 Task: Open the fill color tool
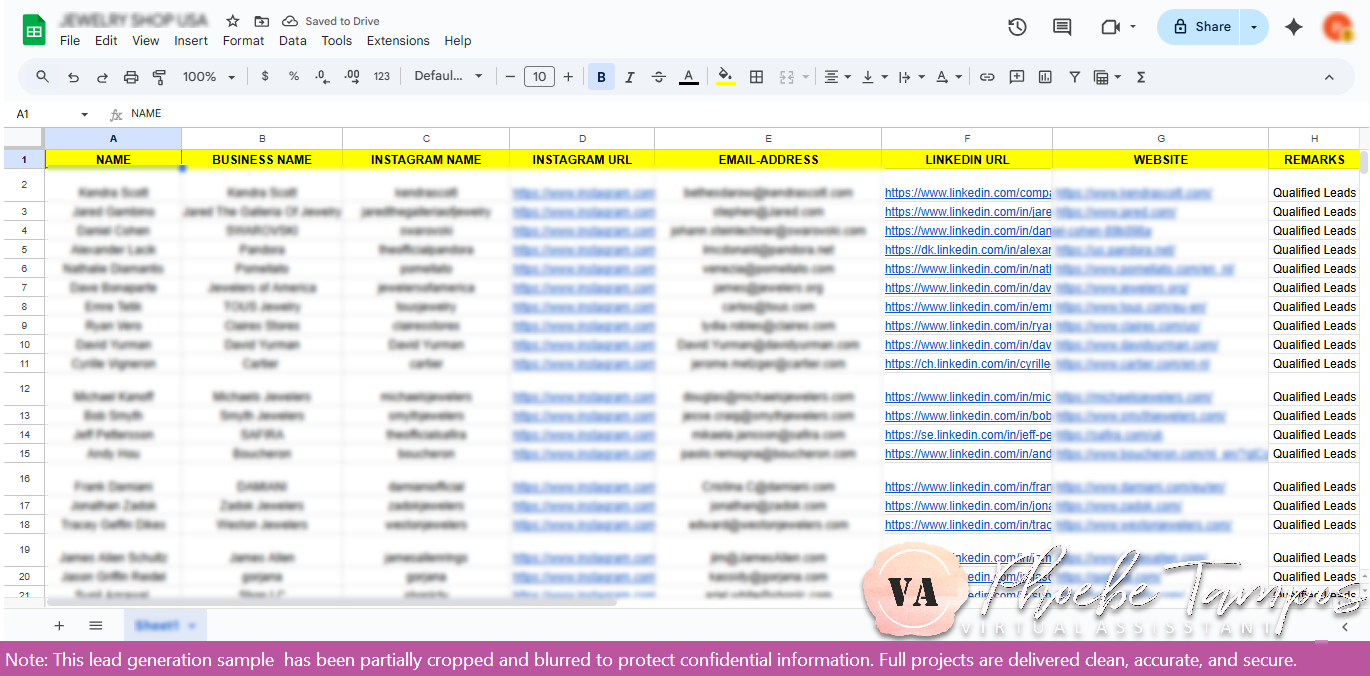(725, 76)
